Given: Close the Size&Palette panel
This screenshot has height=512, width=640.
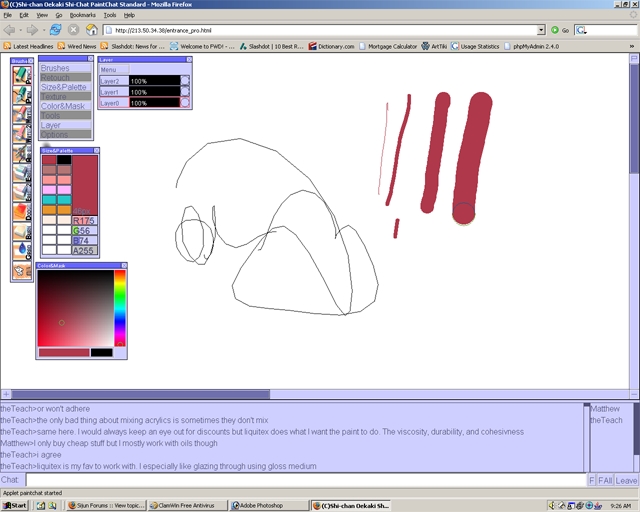Looking at the screenshot, I should click(96, 151).
